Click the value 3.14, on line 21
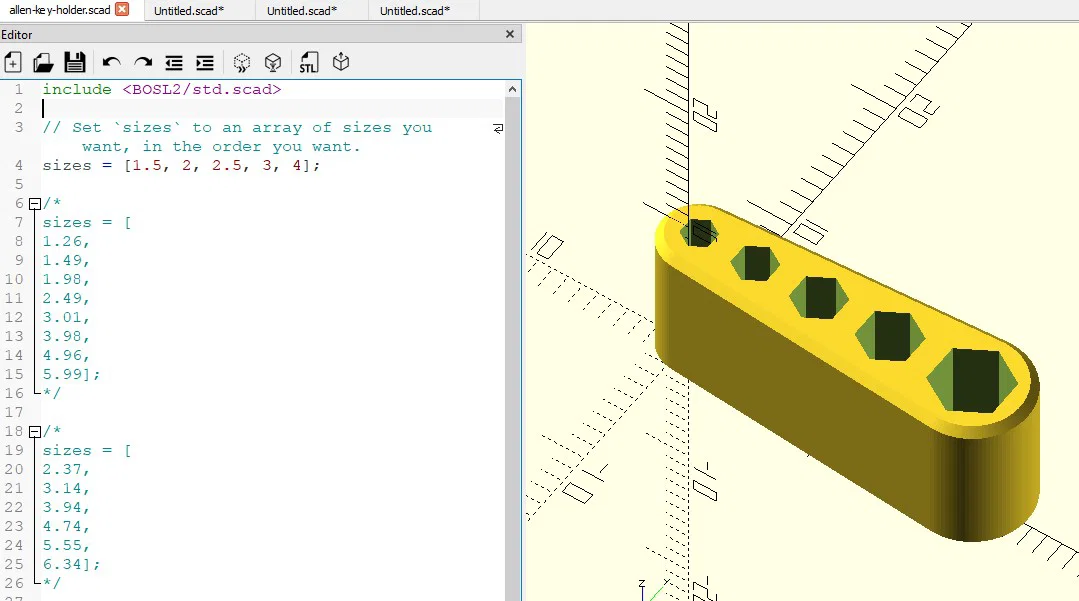This screenshot has height=601, width=1079. pos(66,488)
